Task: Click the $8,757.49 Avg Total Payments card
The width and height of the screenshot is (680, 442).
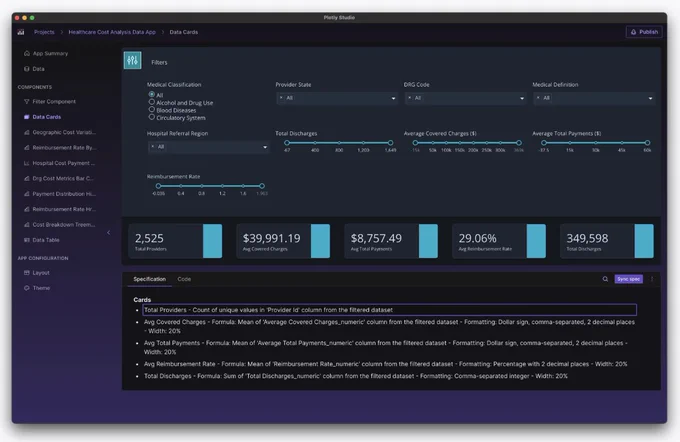Action: point(391,241)
